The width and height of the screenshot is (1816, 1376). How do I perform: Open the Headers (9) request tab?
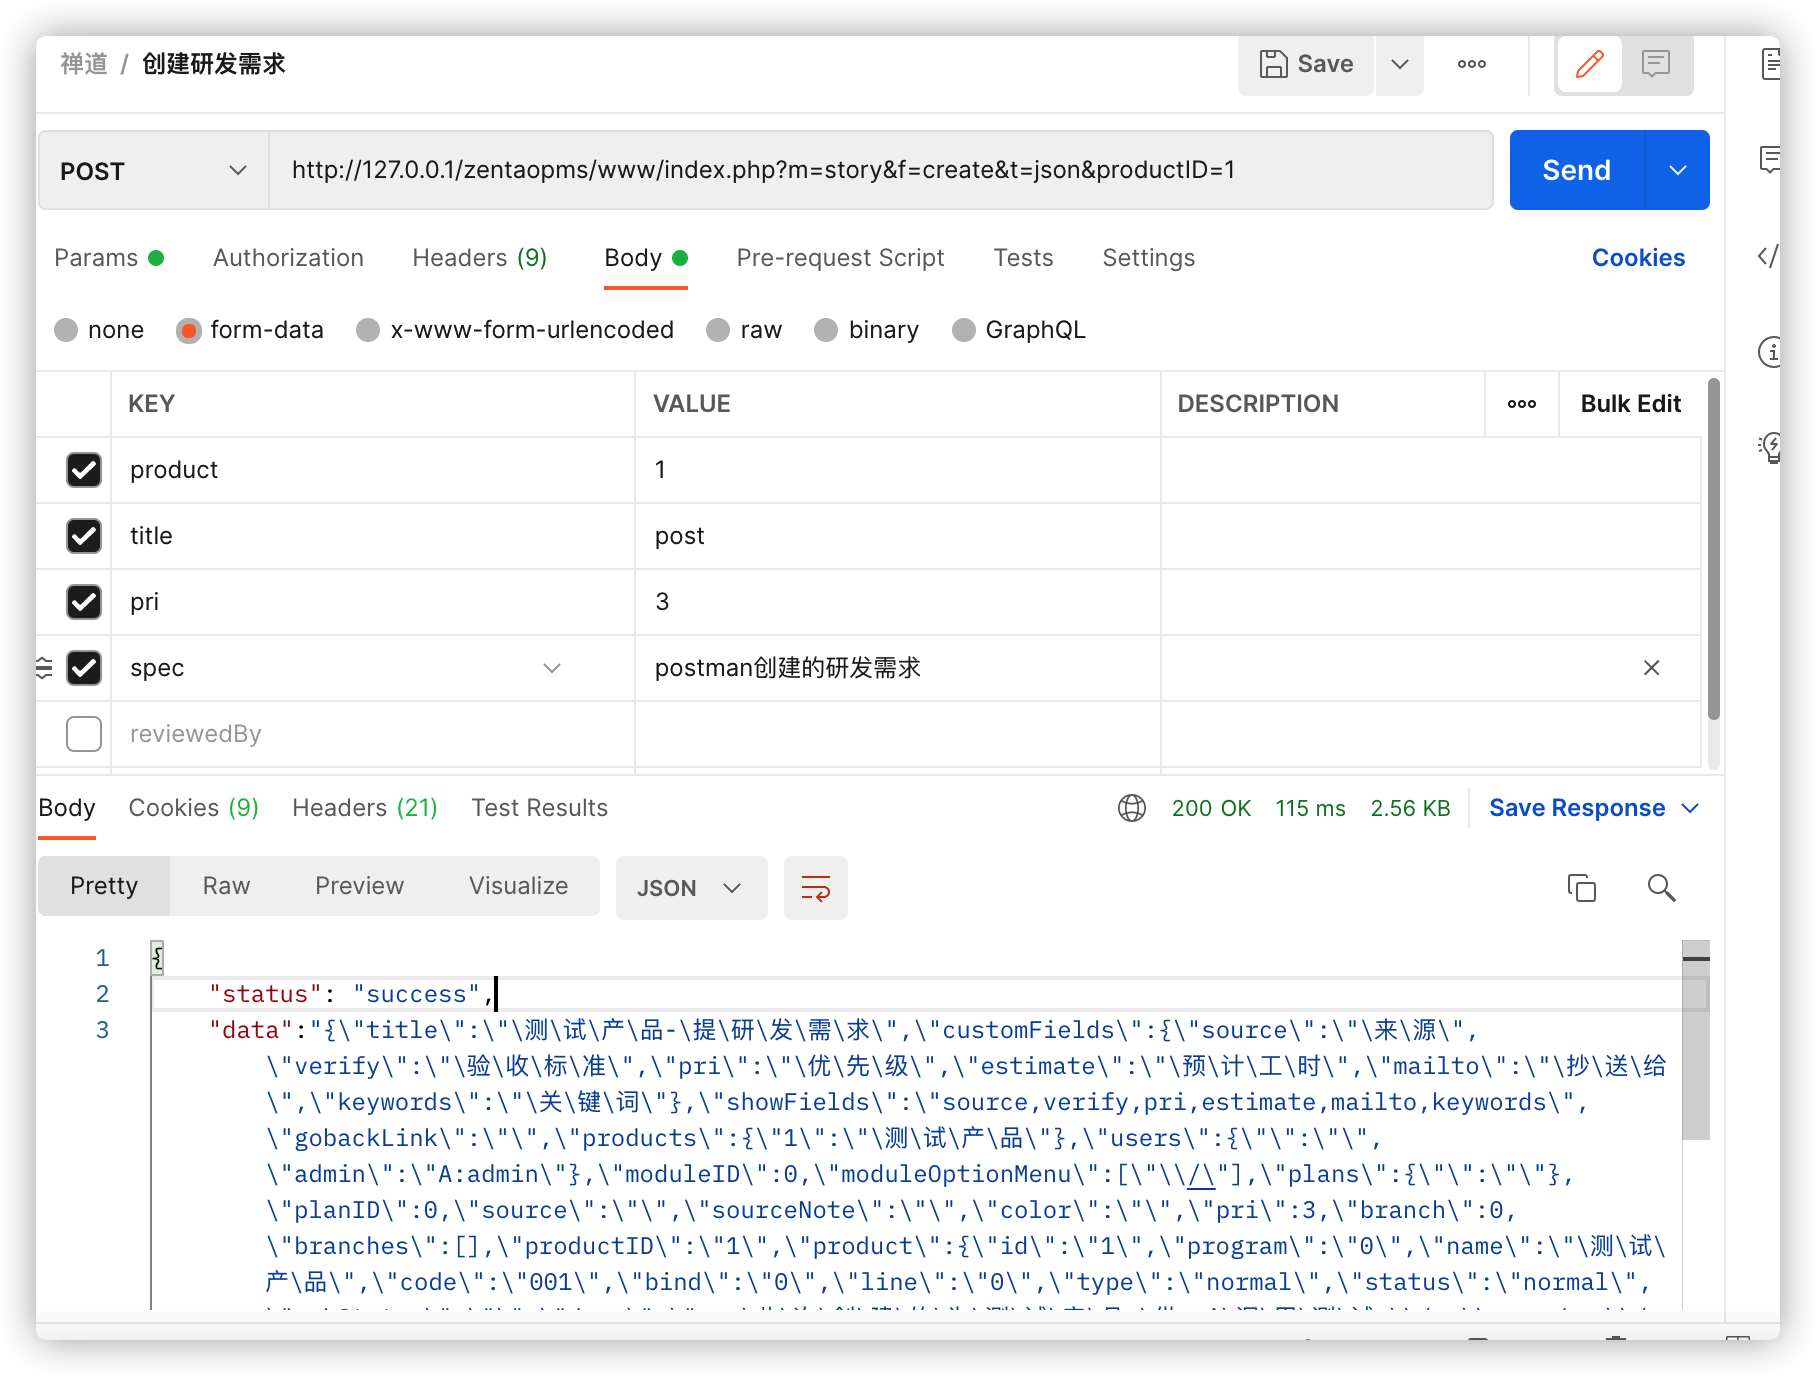pos(479,258)
